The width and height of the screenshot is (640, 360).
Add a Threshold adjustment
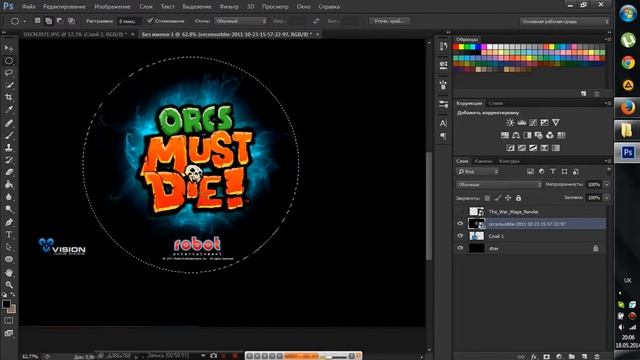pyautogui.click(x=533, y=148)
